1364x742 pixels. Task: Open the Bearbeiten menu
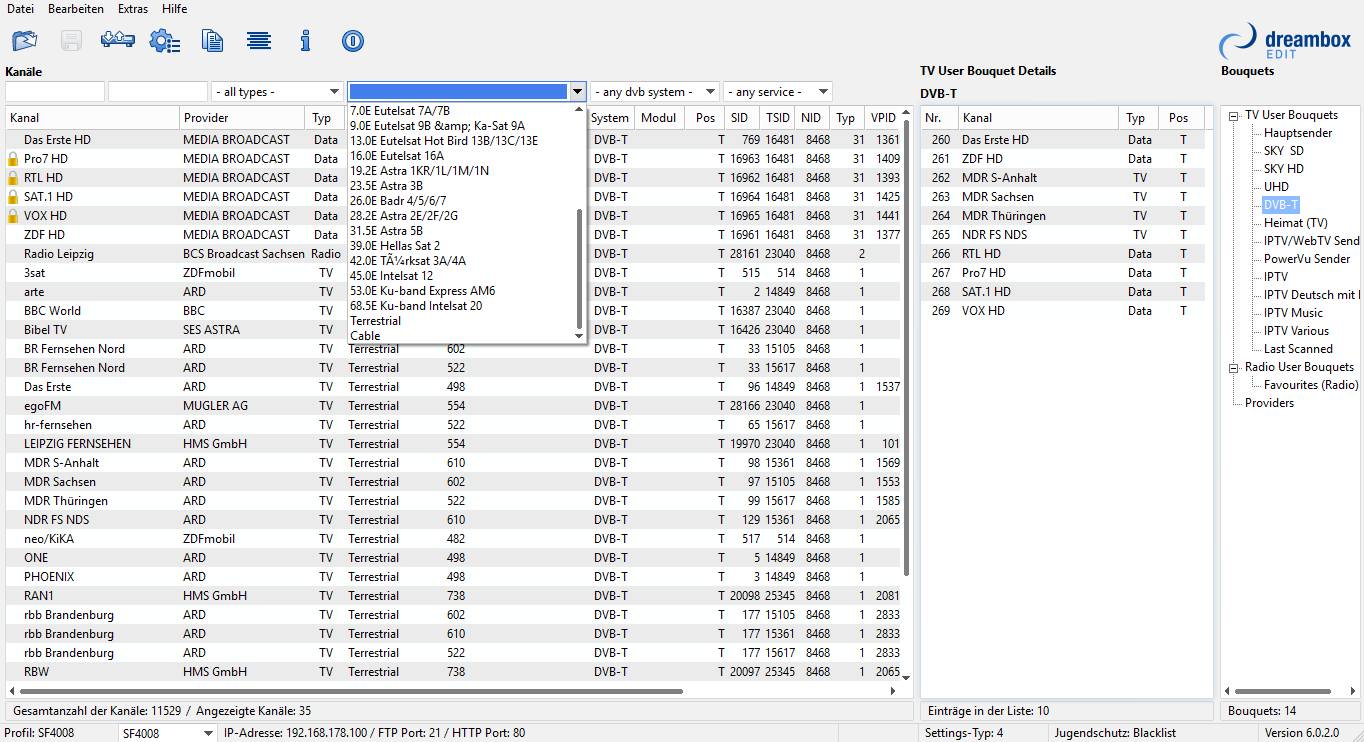pyautogui.click(x=76, y=9)
